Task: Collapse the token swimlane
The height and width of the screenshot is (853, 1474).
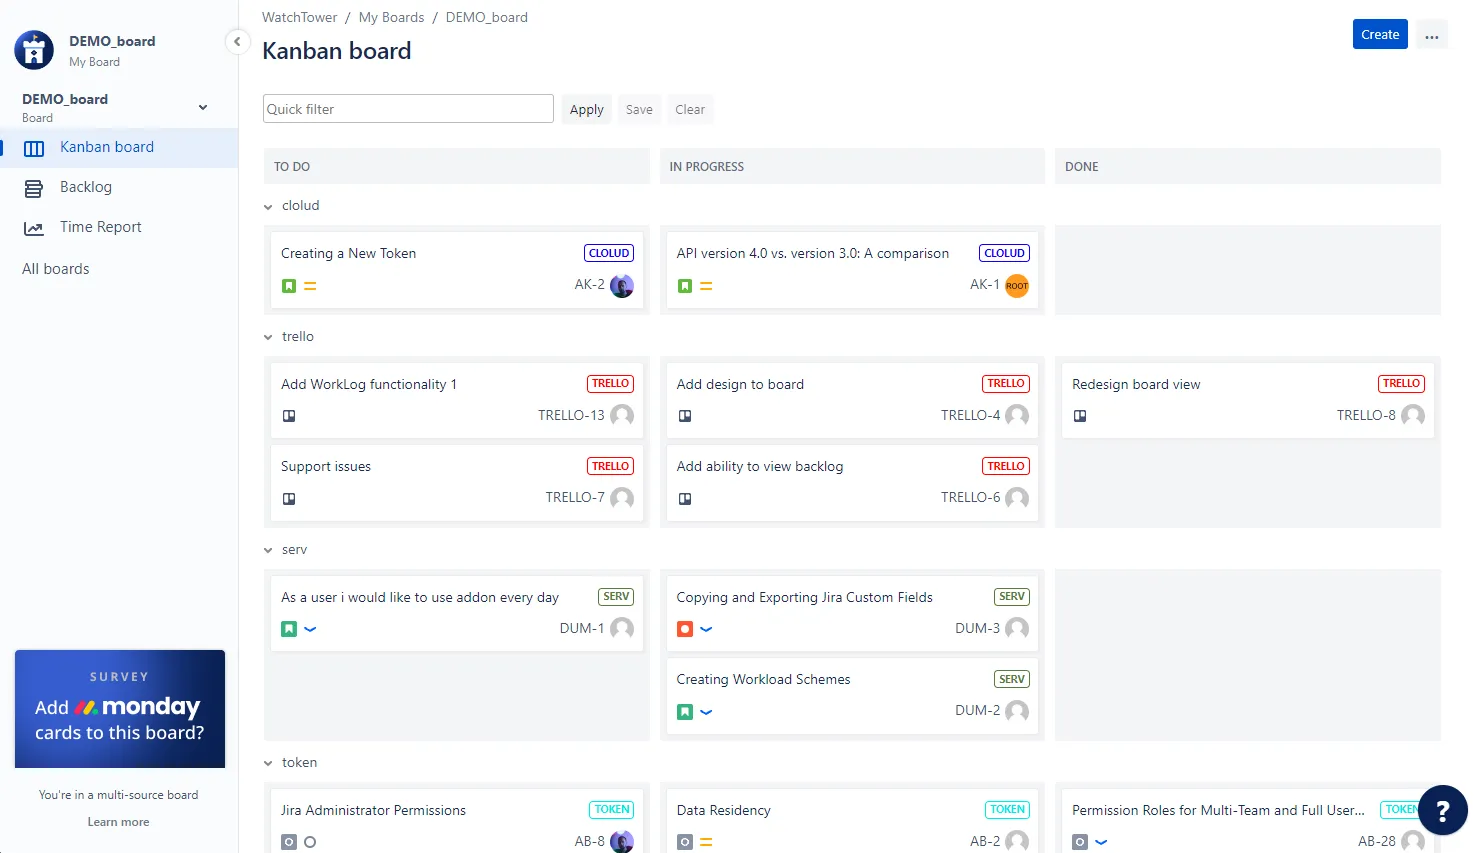Action: 268,764
